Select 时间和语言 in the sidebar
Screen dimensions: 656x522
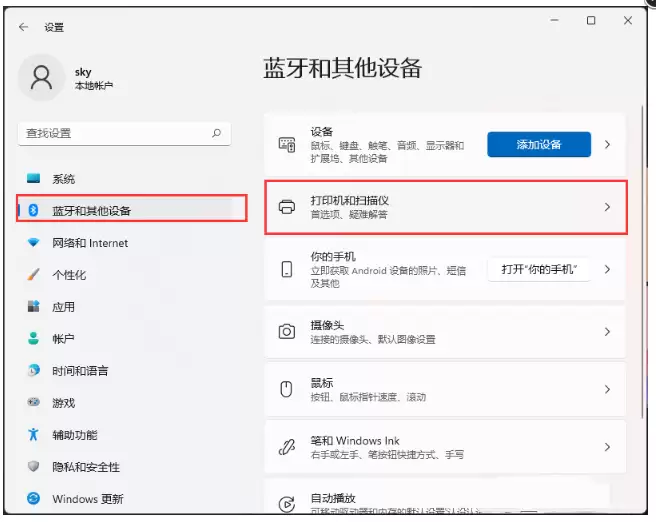pyautogui.click(x=80, y=371)
